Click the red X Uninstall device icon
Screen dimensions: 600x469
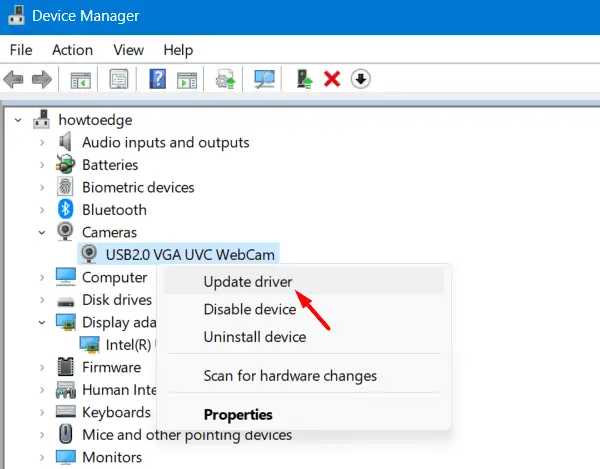332,79
